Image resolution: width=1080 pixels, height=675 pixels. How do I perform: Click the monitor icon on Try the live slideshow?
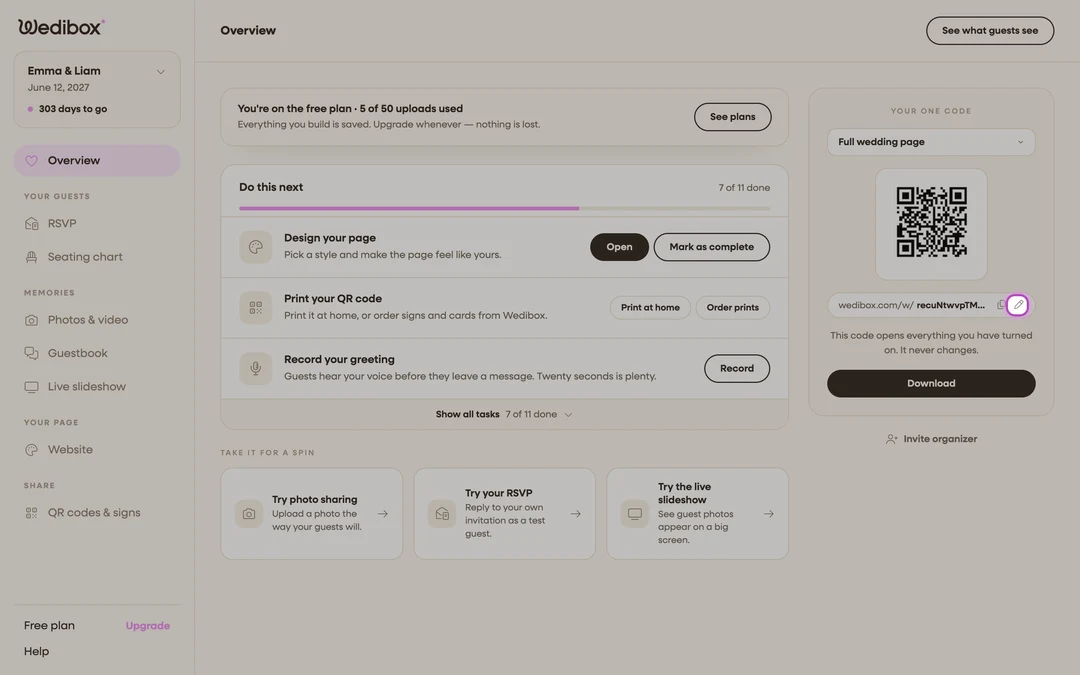[x=635, y=514]
